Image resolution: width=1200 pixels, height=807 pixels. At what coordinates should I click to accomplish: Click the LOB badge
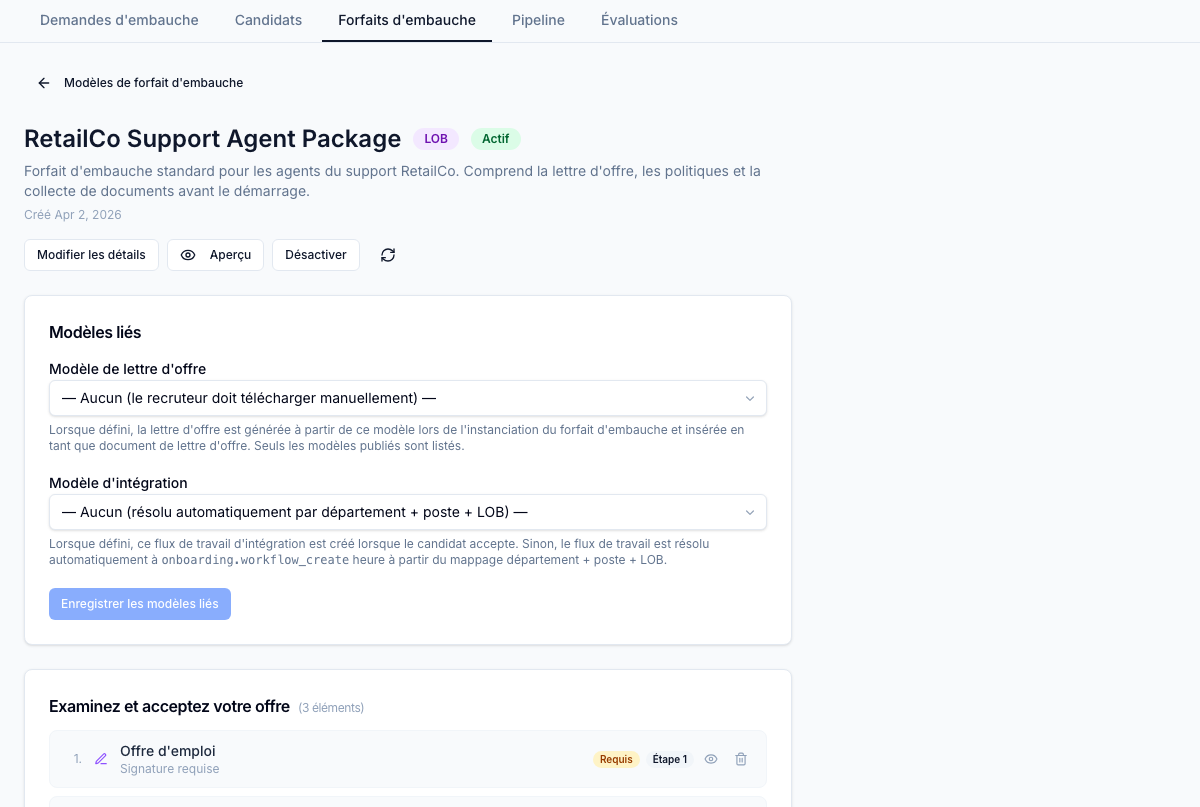(436, 139)
